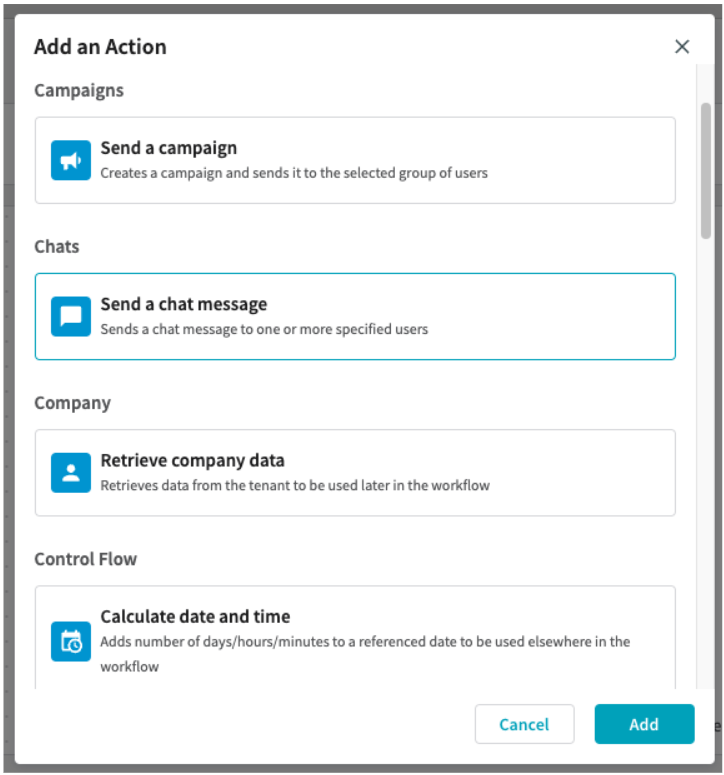
Task: Click the send campaign description text
Action: click(x=294, y=173)
